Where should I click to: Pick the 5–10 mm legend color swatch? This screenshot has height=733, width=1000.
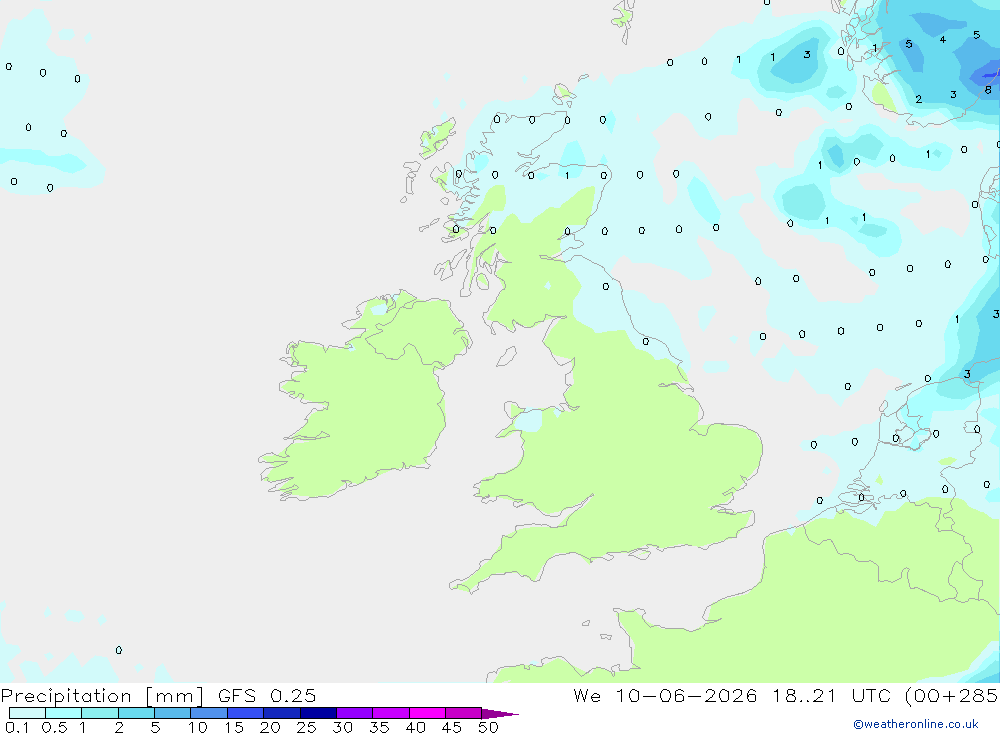172,713
